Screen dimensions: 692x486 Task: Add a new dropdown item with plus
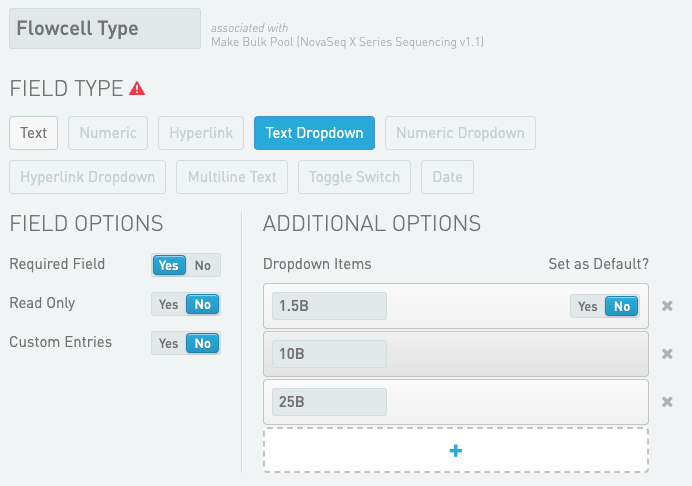(456, 450)
